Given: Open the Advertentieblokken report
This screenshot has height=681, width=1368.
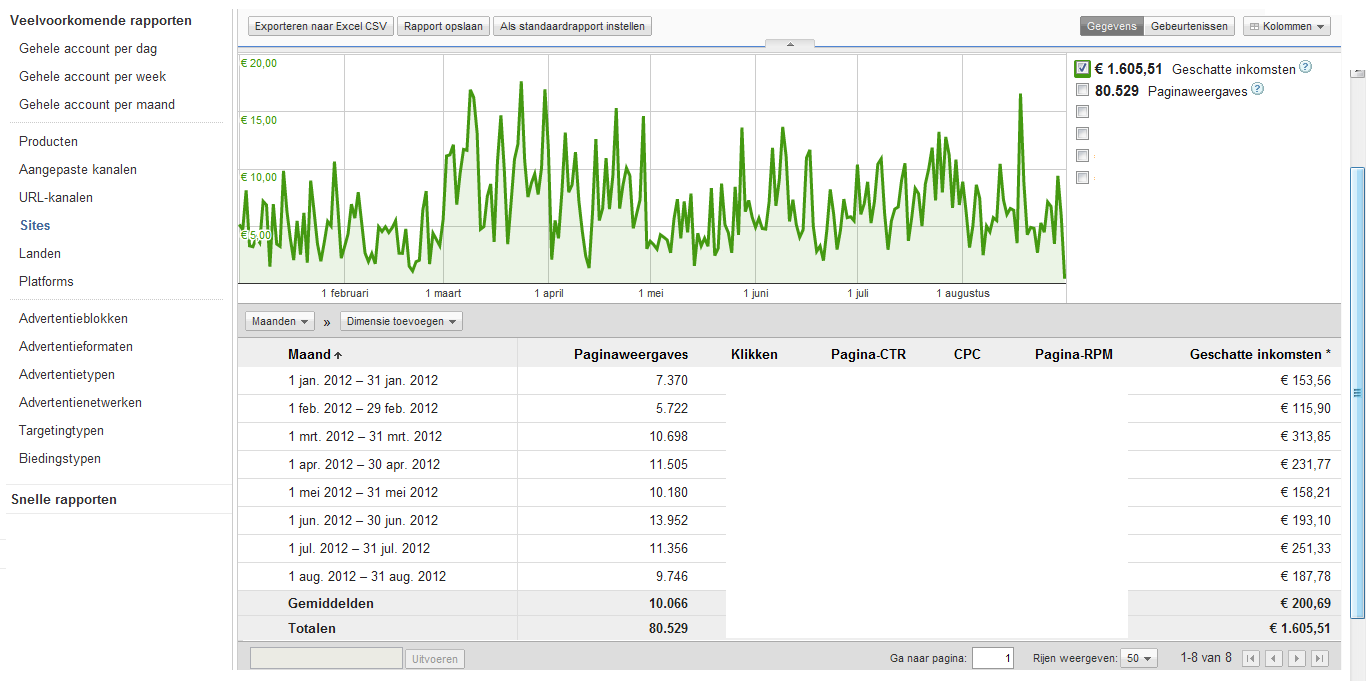Looking at the screenshot, I should 73,319.
